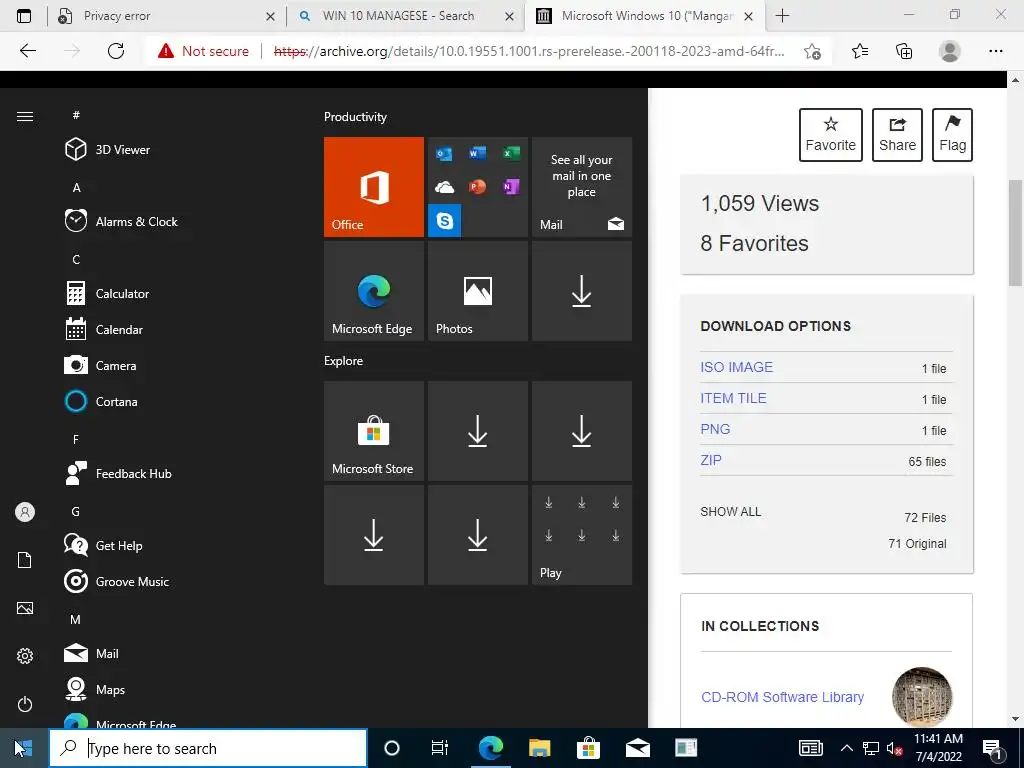Screen dimensions: 1024x768
Task: Open Cortana from the app list
Action: [x=101, y=402]
